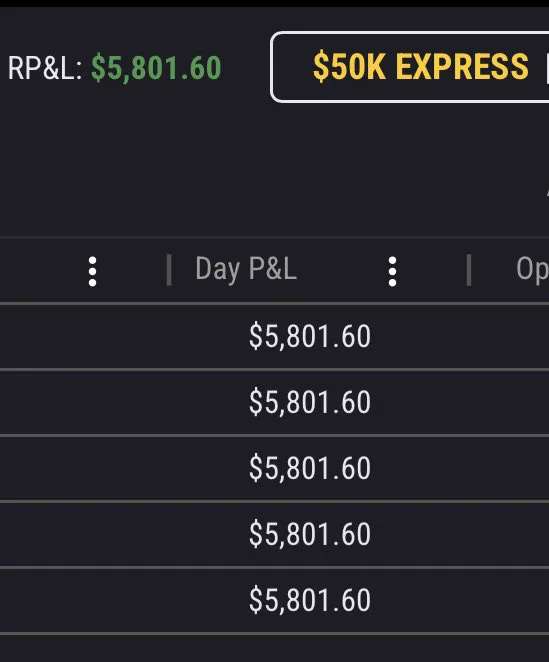Select the first row's cell under the Op column
Viewport: 549px width, 662px height.
click(x=509, y=336)
